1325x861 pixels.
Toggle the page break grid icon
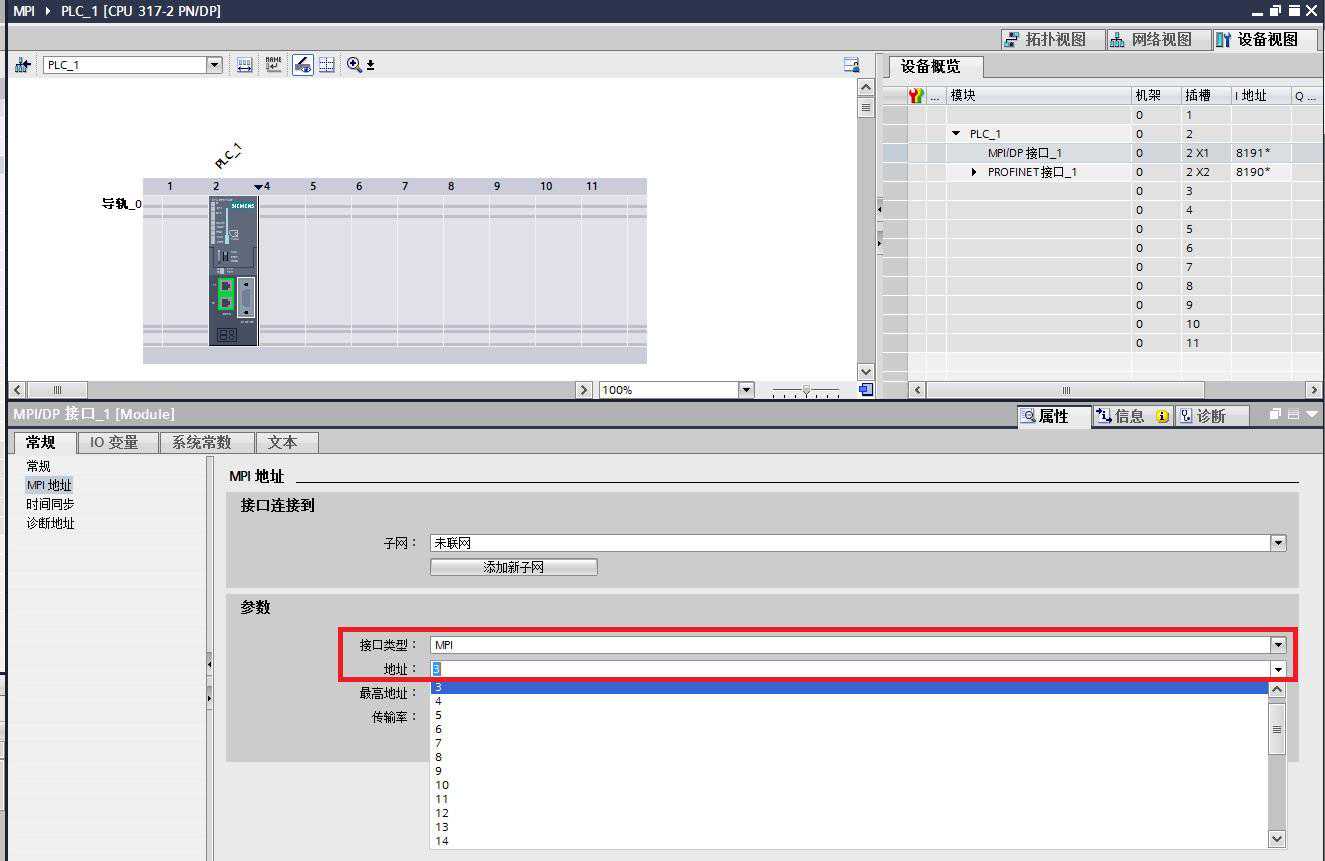(x=327, y=65)
